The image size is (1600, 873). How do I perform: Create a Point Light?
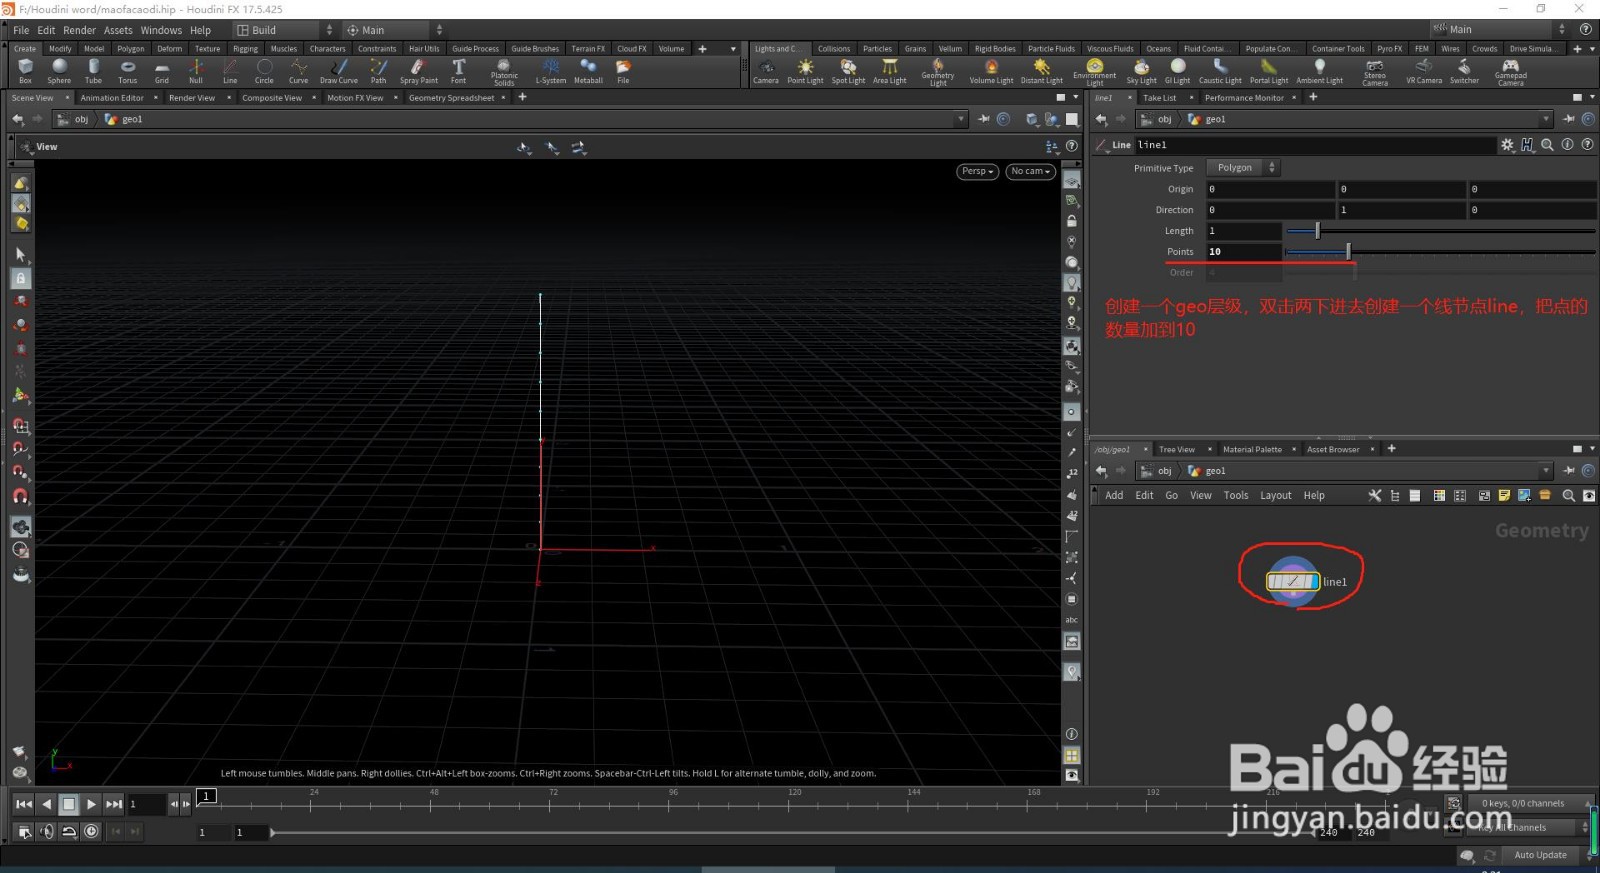tap(805, 71)
